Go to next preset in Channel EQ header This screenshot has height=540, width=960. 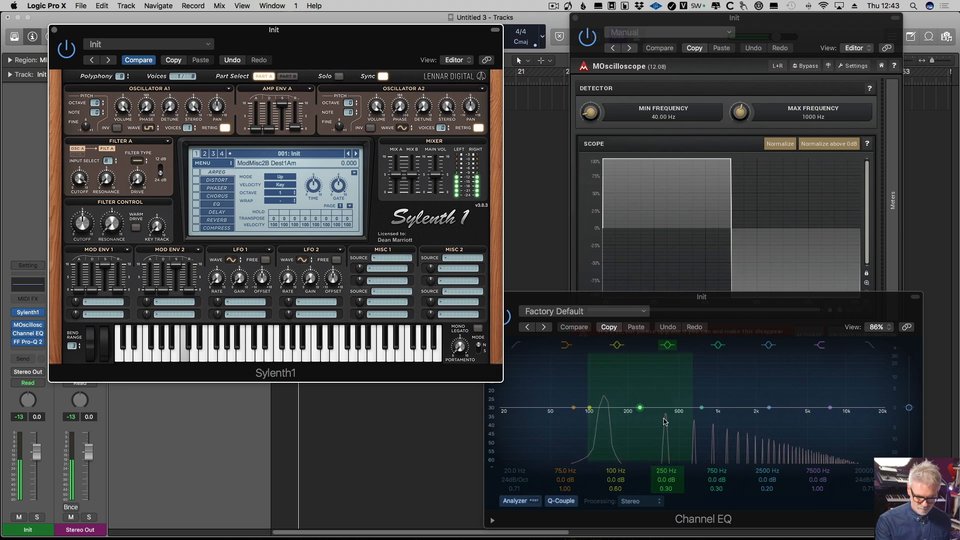543,327
